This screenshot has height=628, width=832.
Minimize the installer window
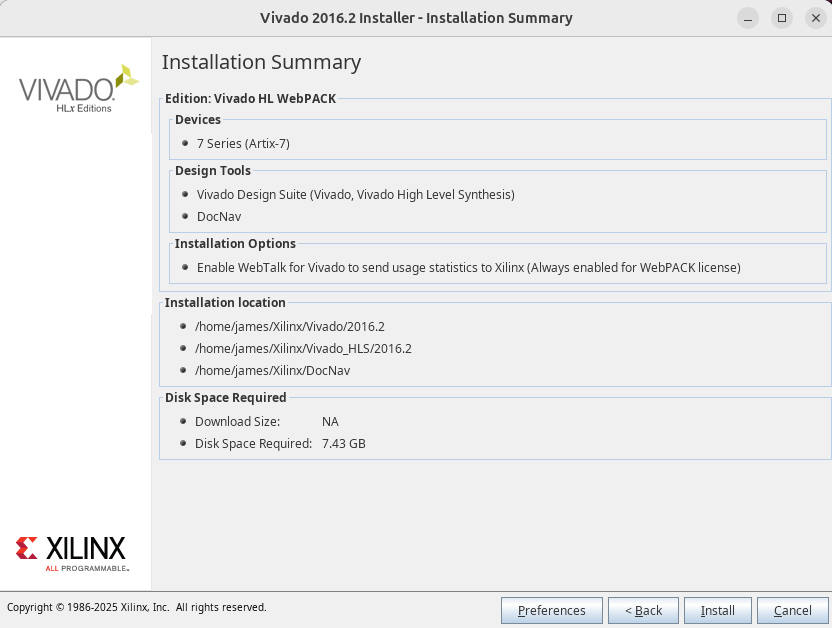tap(748, 18)
